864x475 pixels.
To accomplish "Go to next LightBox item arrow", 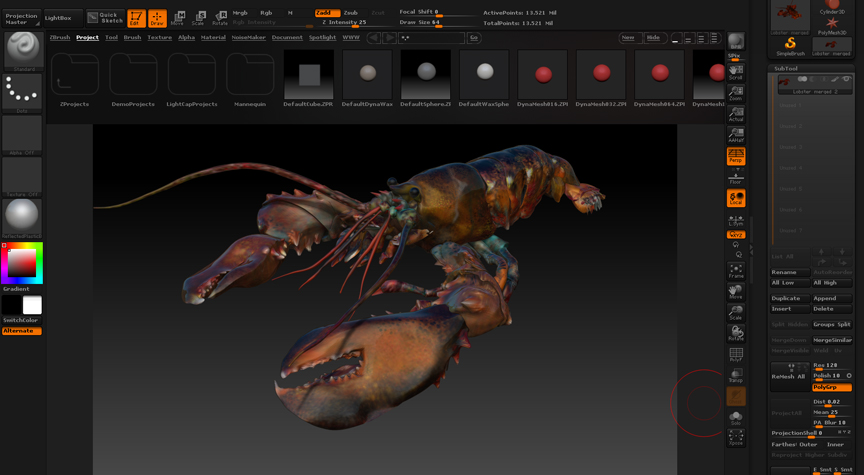I will pyautogui.click(x=390, y=37).
